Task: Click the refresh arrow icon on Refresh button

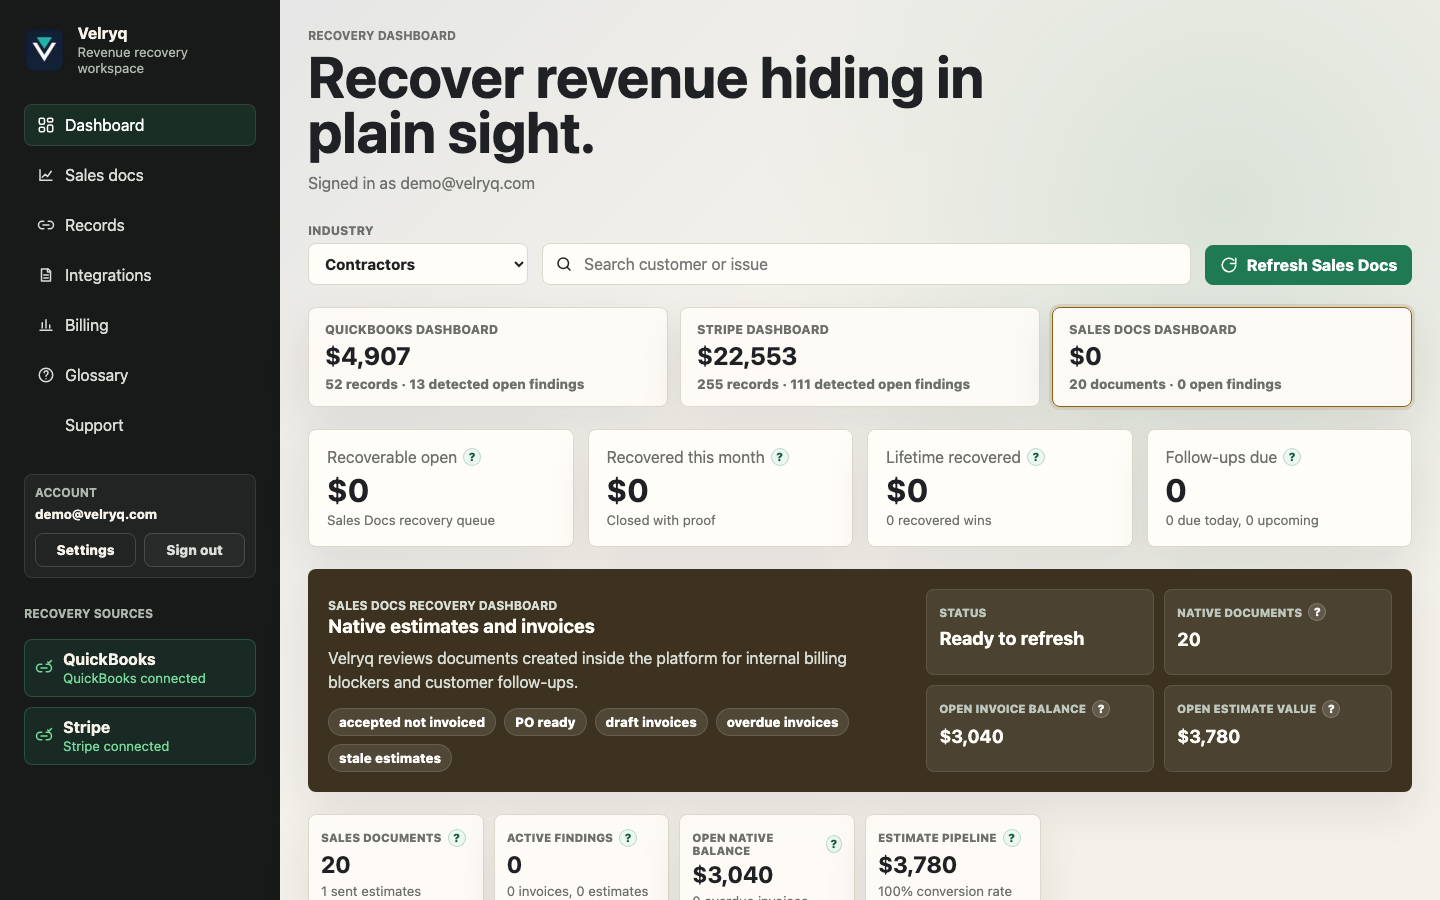Action: click(x=1229, y=265)
